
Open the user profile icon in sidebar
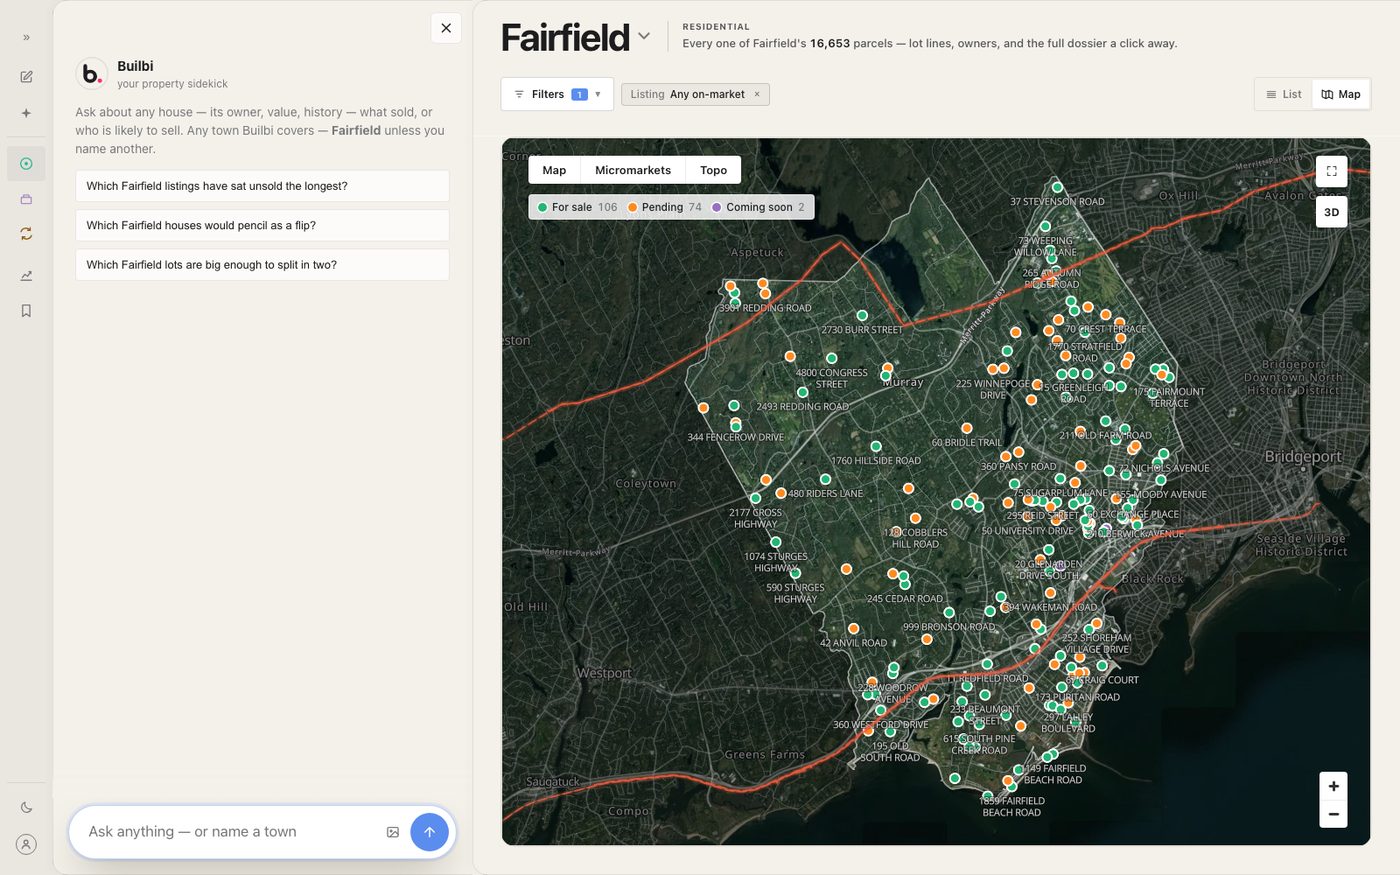(x=26, y=844)
